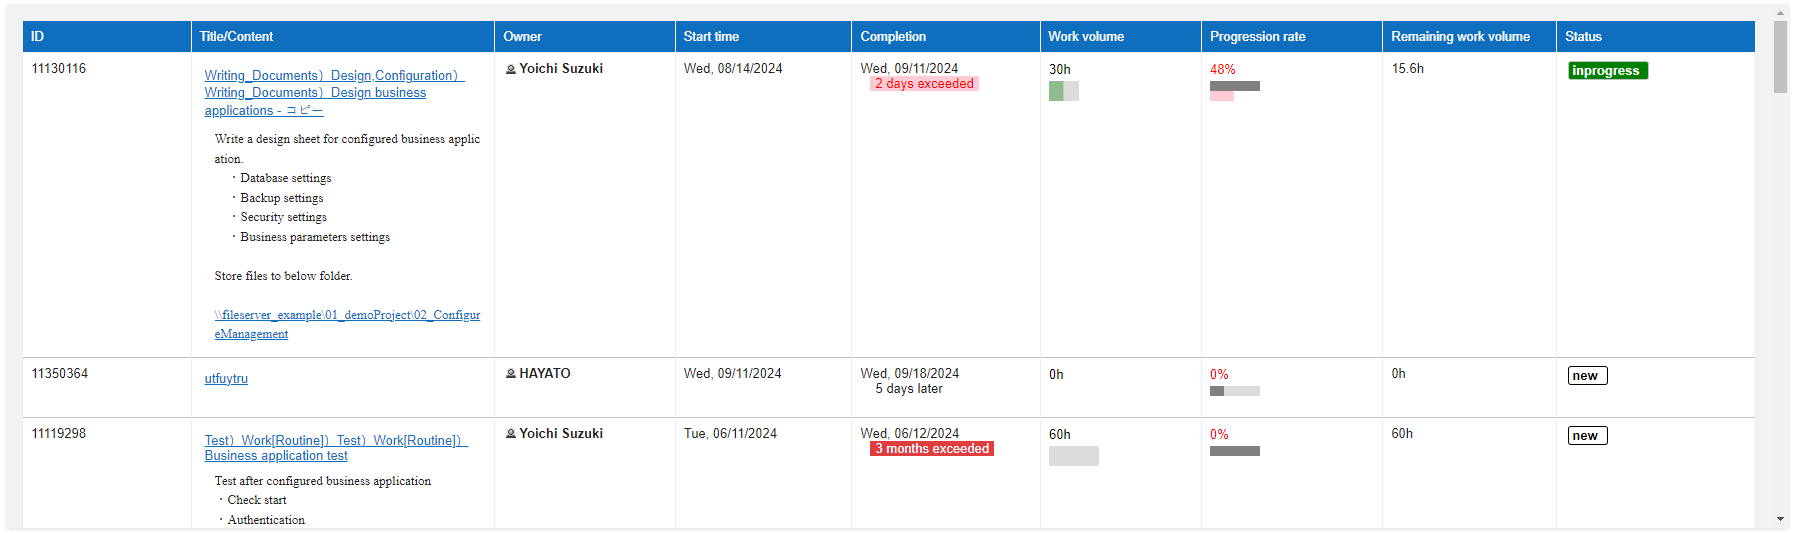The width and height of the screenshot is (1795, 533).
Task: Click Yoichi Suzuki in row 11119298
Action: pyautogui.click(x=561, y=434)
